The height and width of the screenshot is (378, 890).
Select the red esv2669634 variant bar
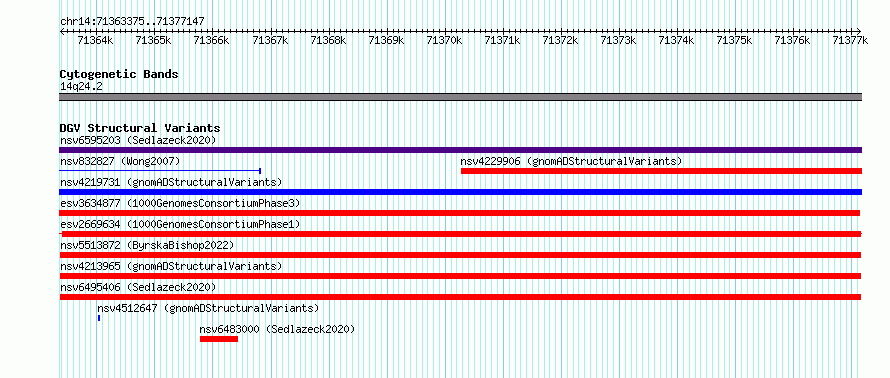click(x=460, y=234)
